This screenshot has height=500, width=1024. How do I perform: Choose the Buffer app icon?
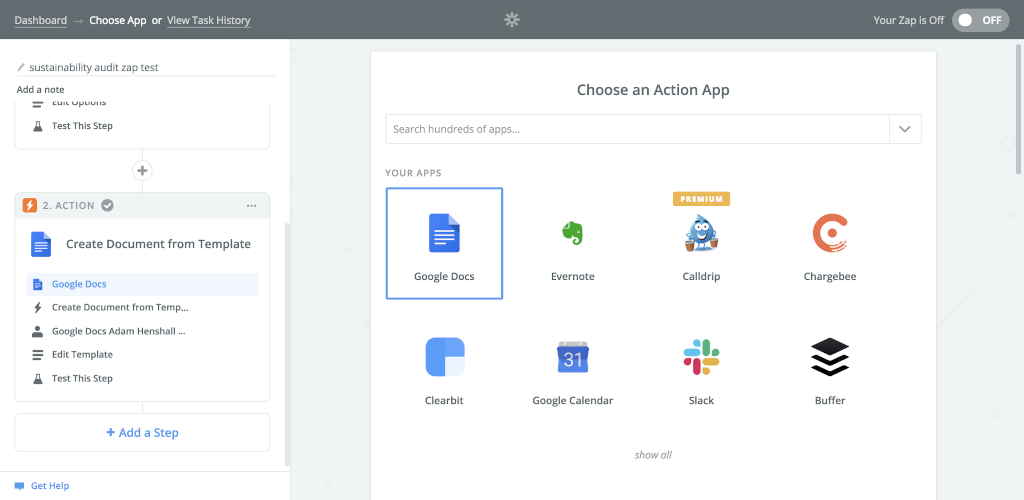tap(830, 357)
